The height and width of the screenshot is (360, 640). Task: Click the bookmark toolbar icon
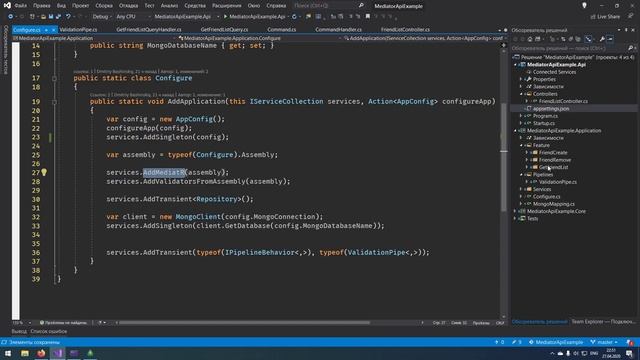click(368, 17)
